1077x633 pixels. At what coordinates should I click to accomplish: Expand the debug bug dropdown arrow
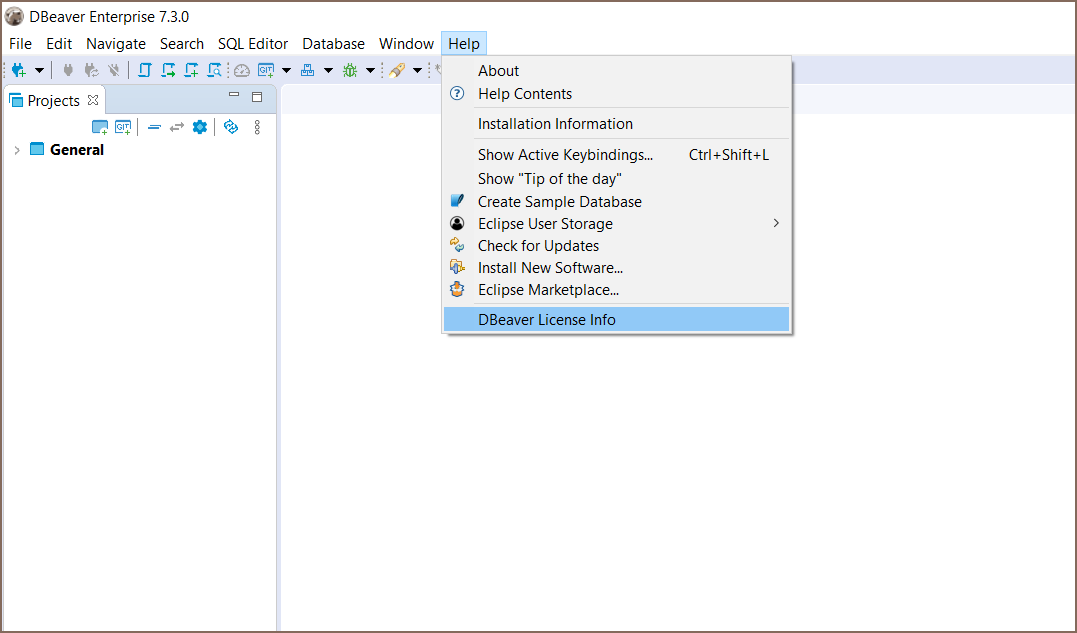click(370, 70)
